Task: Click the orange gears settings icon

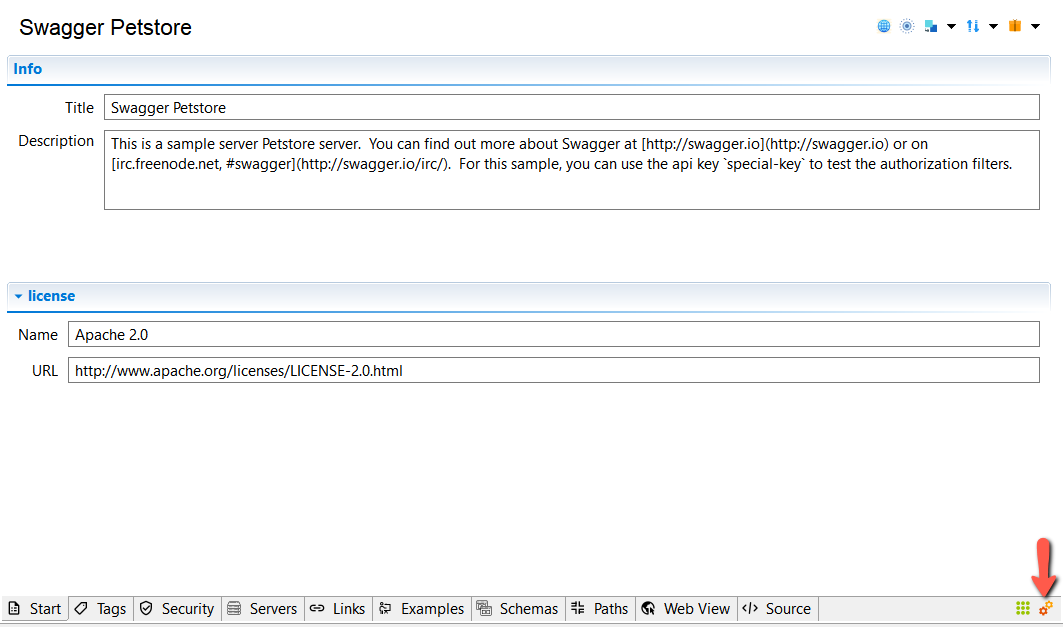Action: (1045, 609)
